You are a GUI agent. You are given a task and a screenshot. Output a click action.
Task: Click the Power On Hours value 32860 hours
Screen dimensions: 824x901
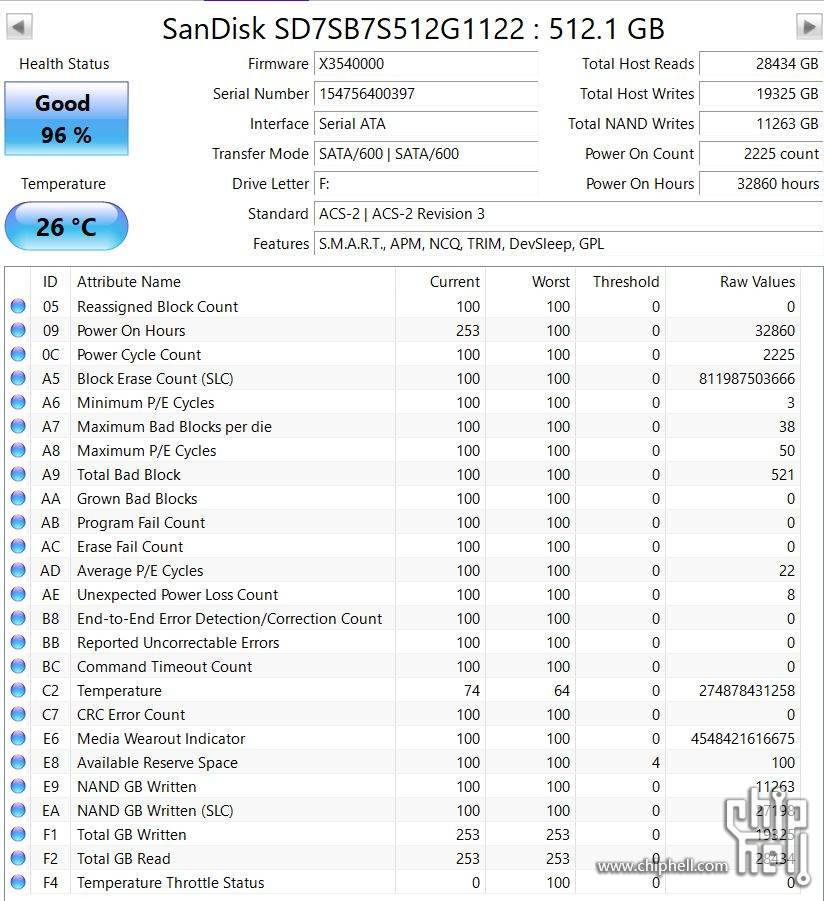pos(761,183)
